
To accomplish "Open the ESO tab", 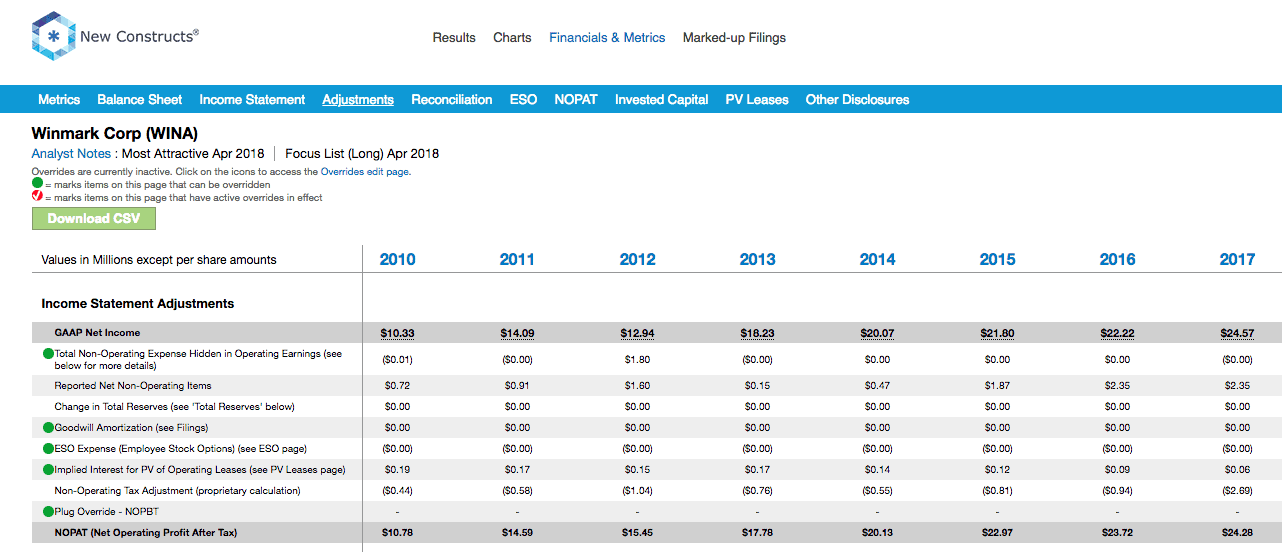I will (x=523, y=100).
